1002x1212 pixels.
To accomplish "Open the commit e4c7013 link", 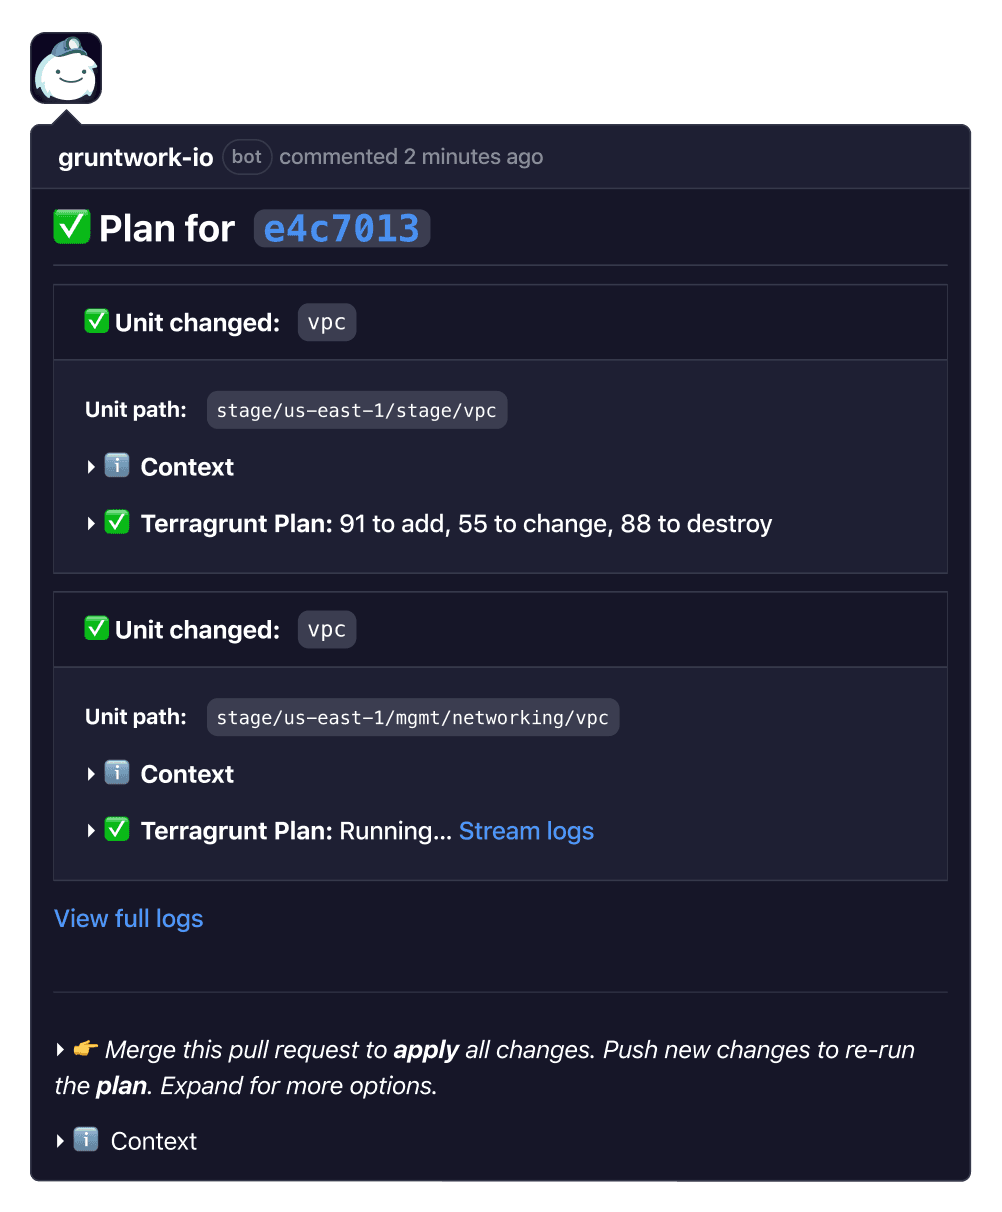I will coord(342,228).
